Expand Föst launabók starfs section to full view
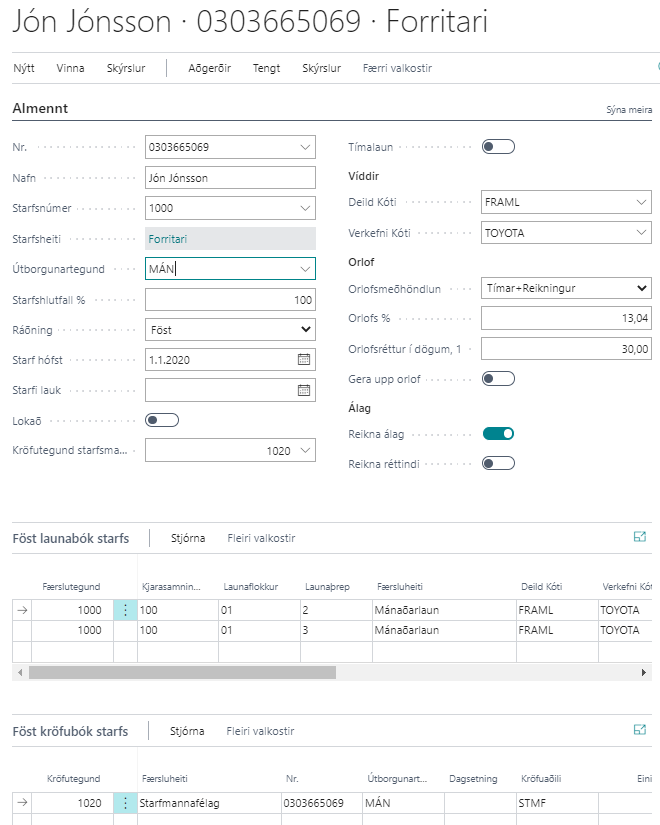This screenshot has width=660, height=825. pyautogui.click(x=640, y=537)
